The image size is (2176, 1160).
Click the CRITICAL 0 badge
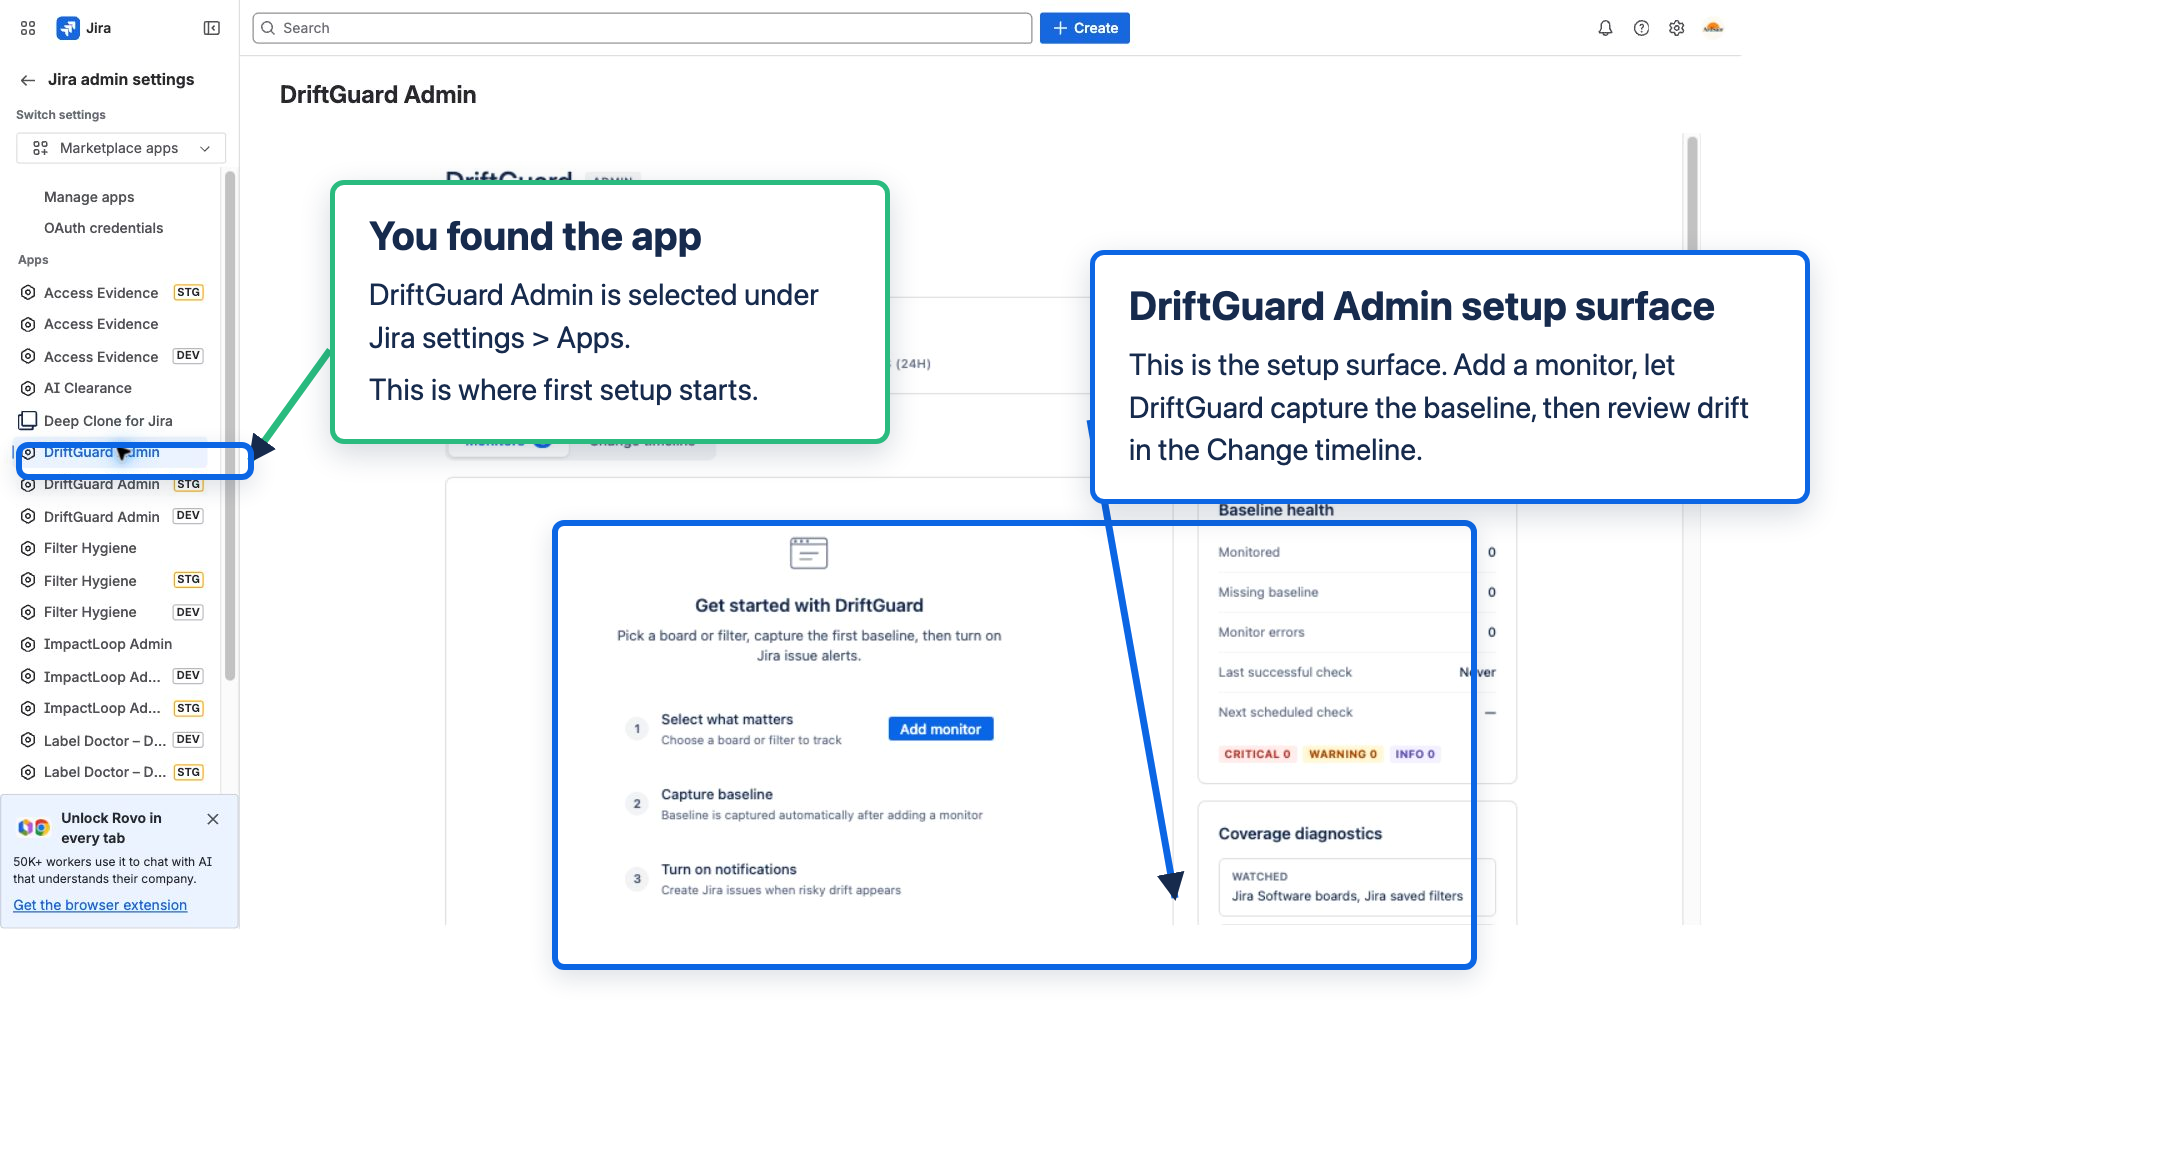click(1257, 754)
